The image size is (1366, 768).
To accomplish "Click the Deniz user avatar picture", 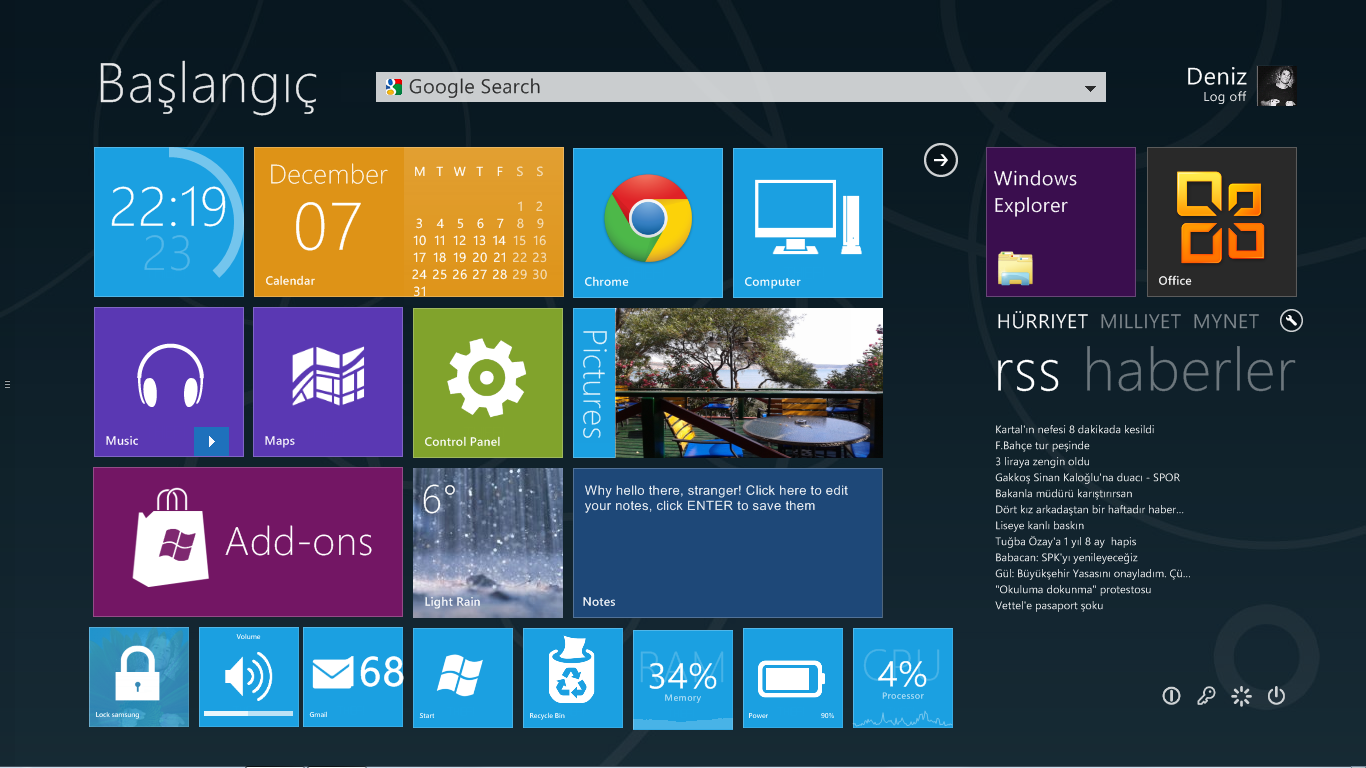I will coord(1277,86).
